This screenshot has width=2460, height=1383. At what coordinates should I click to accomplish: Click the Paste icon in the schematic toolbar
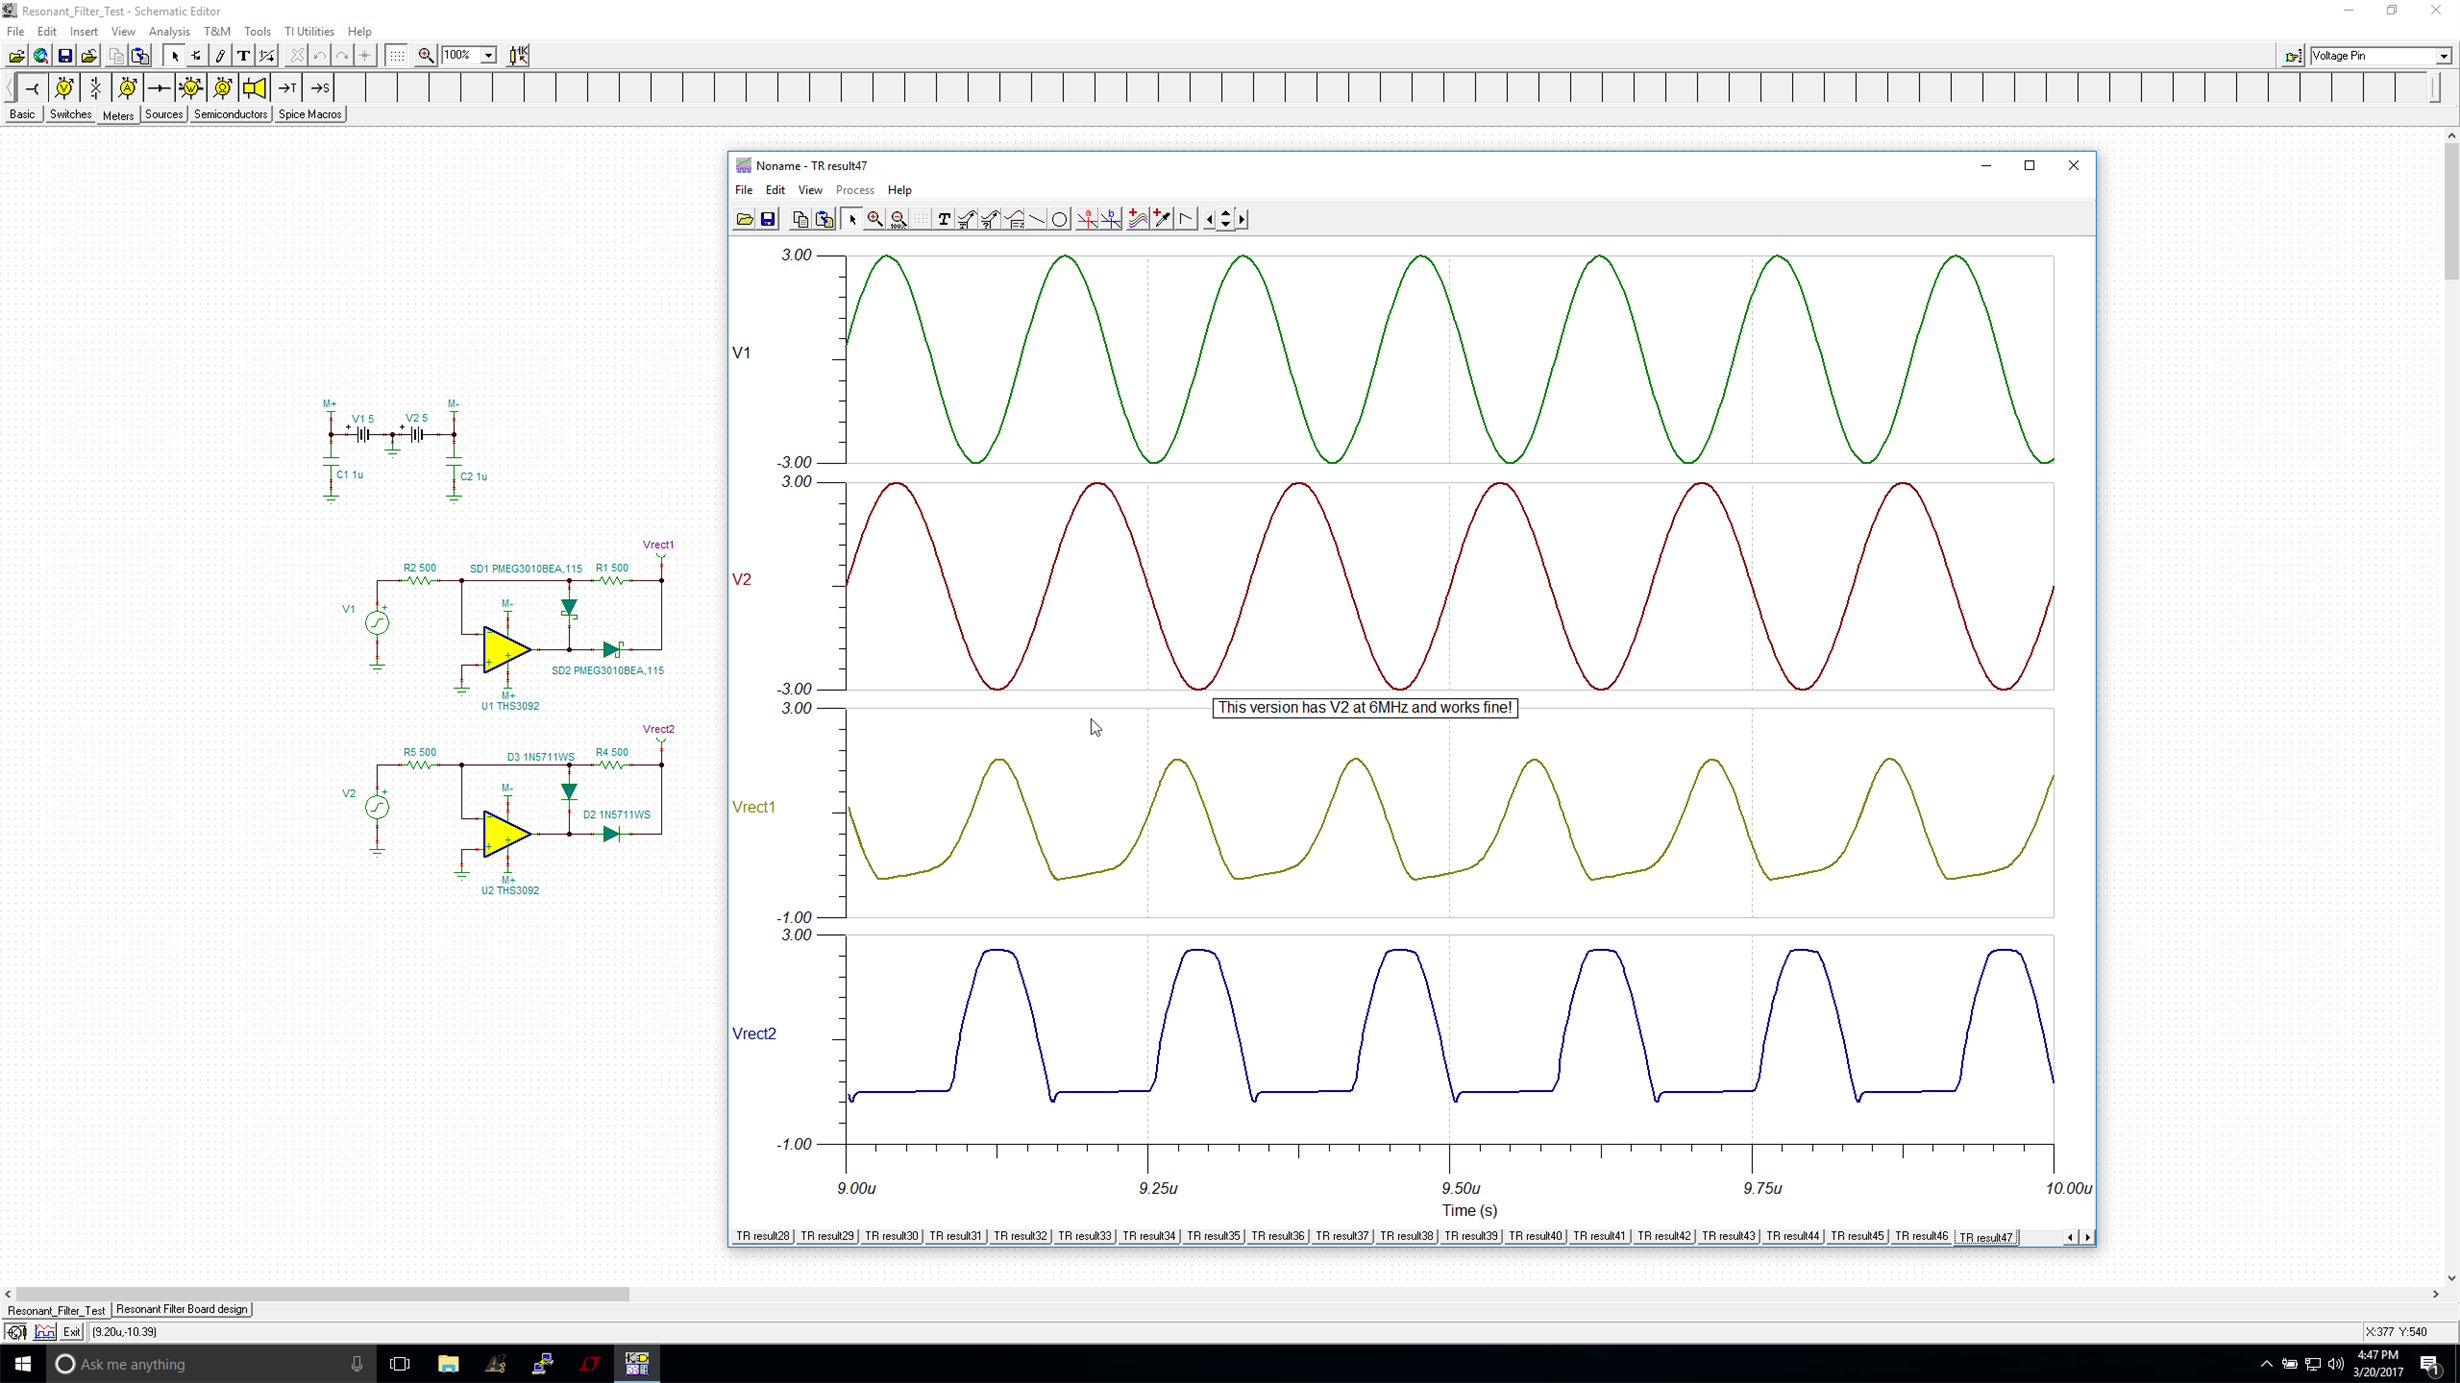(x=141, y=56)
